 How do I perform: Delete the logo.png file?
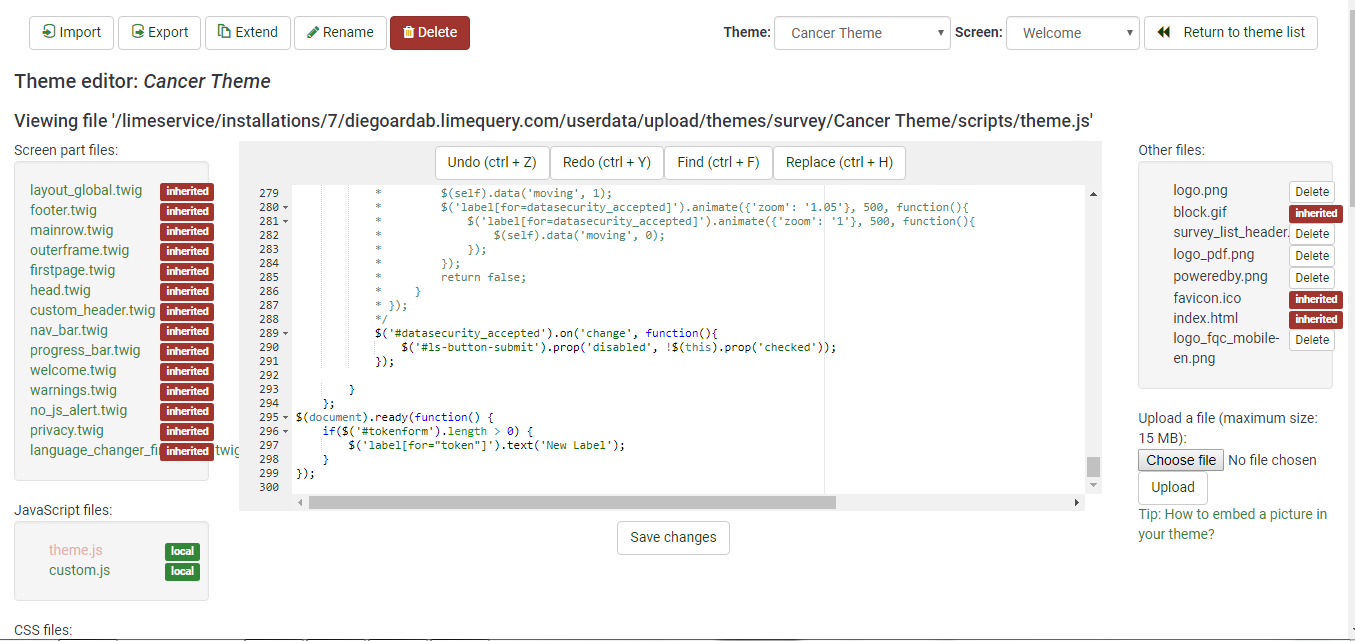click(1311, 191)
